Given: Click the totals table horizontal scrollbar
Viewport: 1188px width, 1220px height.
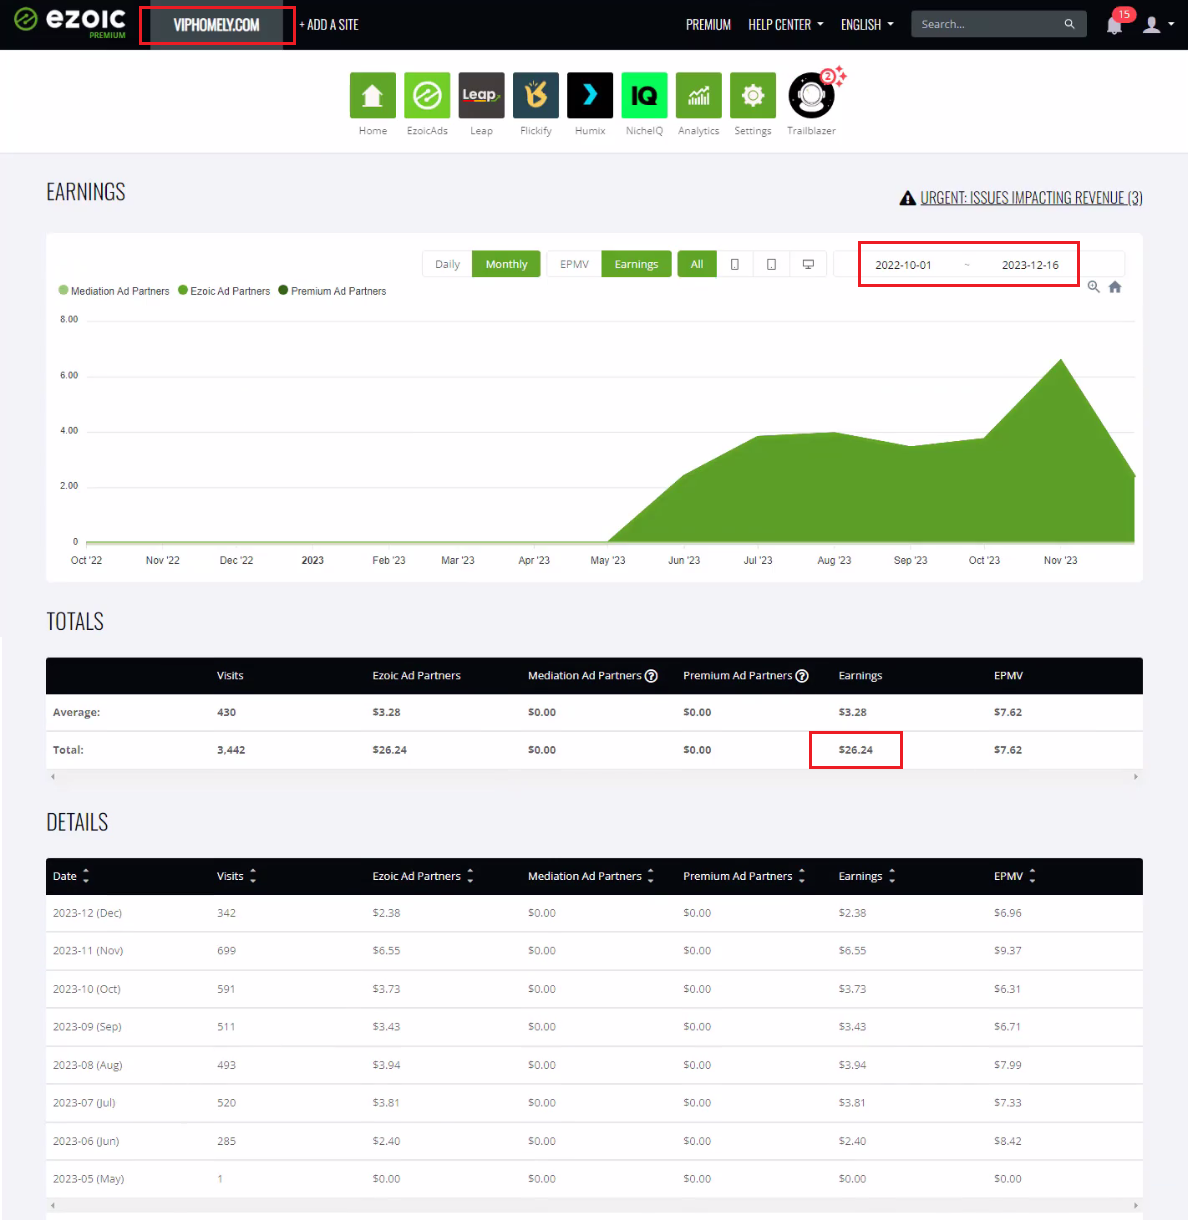Looking at the screenshot, I should [594, 777].
